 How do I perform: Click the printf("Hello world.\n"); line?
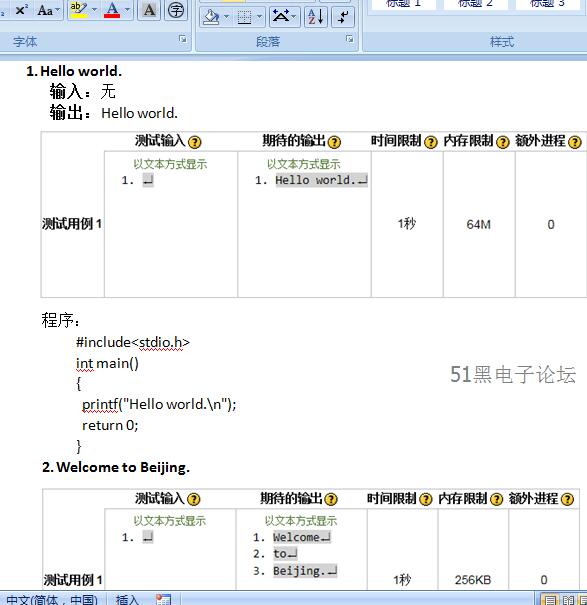[159, 404]
